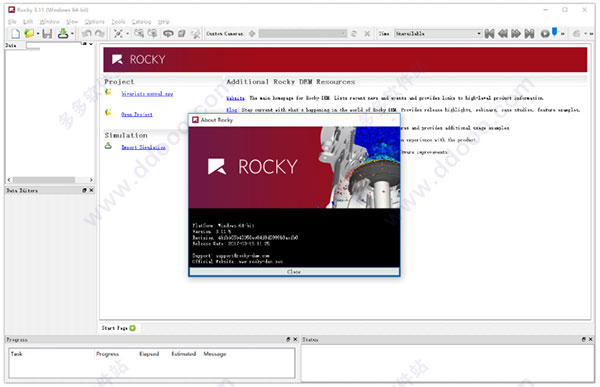
Task: Click the Import Simulation link
Action: tap(143, 147)
